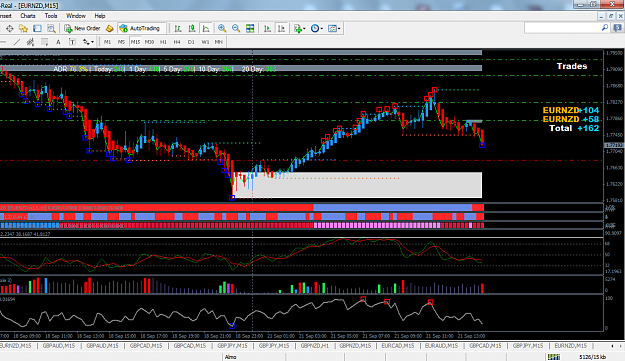This screenshot has height=361, width=625.
Task: Switch timeframe to M5
Action: [x=122, y=42]
